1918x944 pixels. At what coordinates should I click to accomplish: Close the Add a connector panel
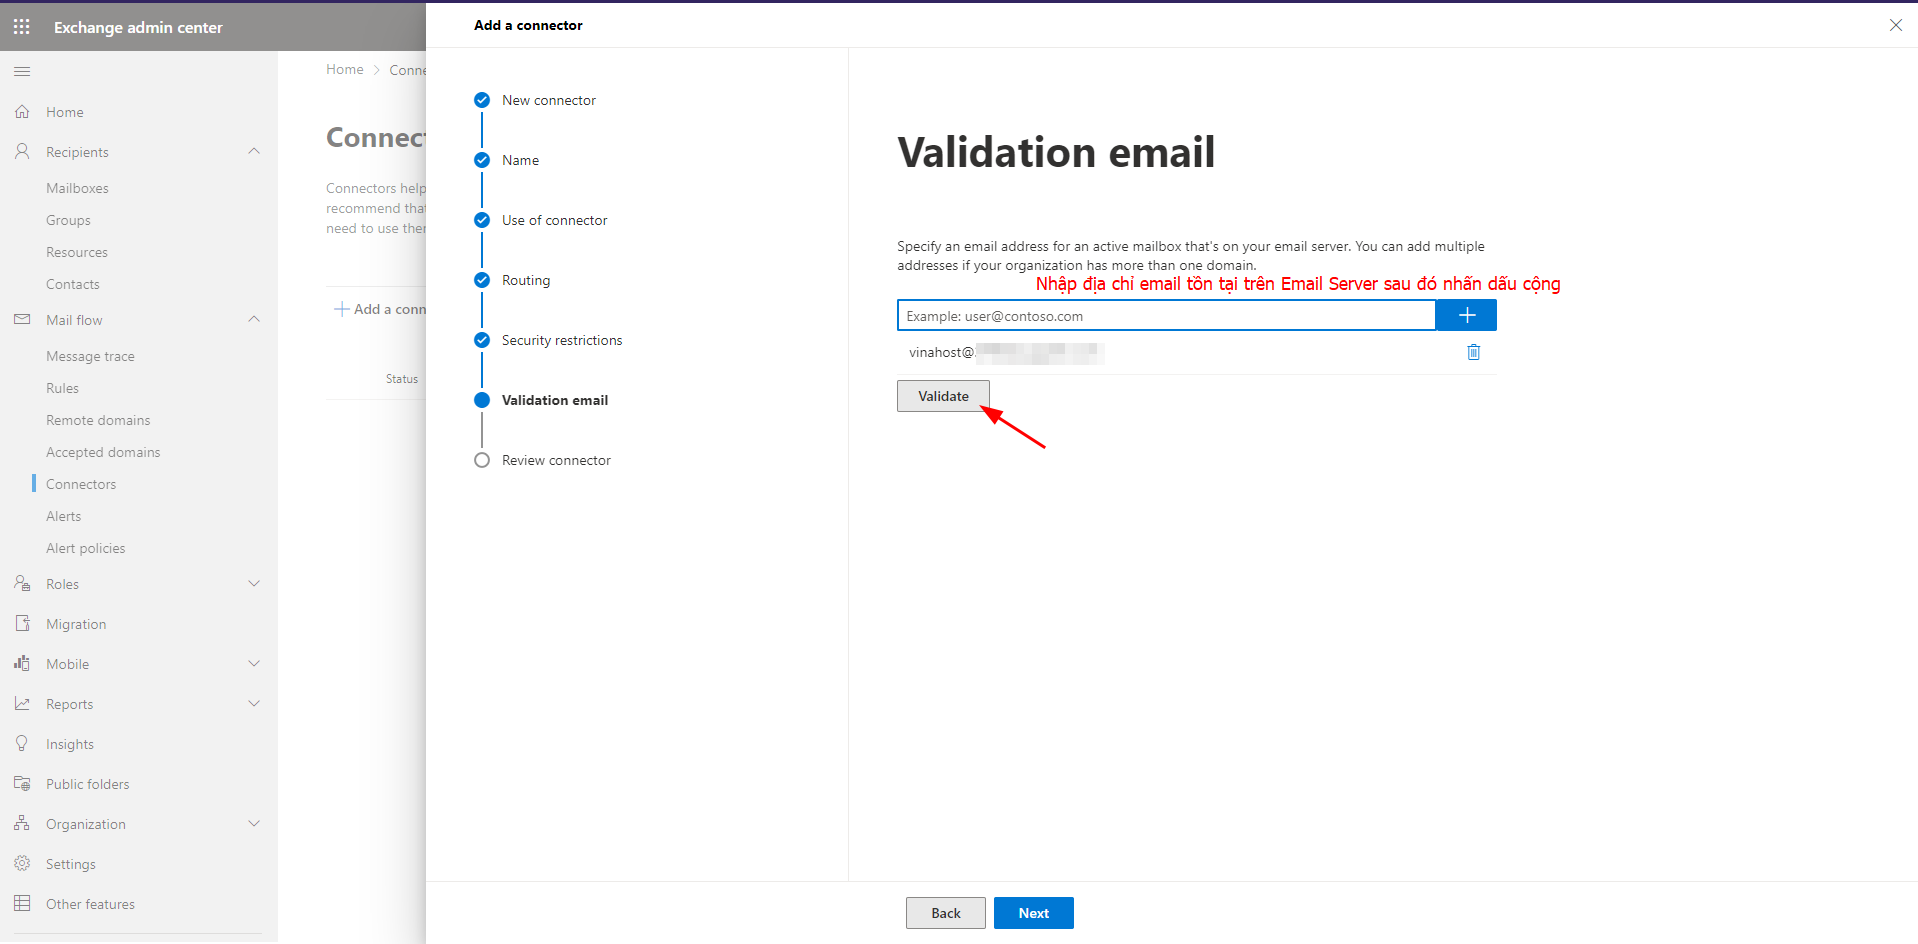point(1895,25)
